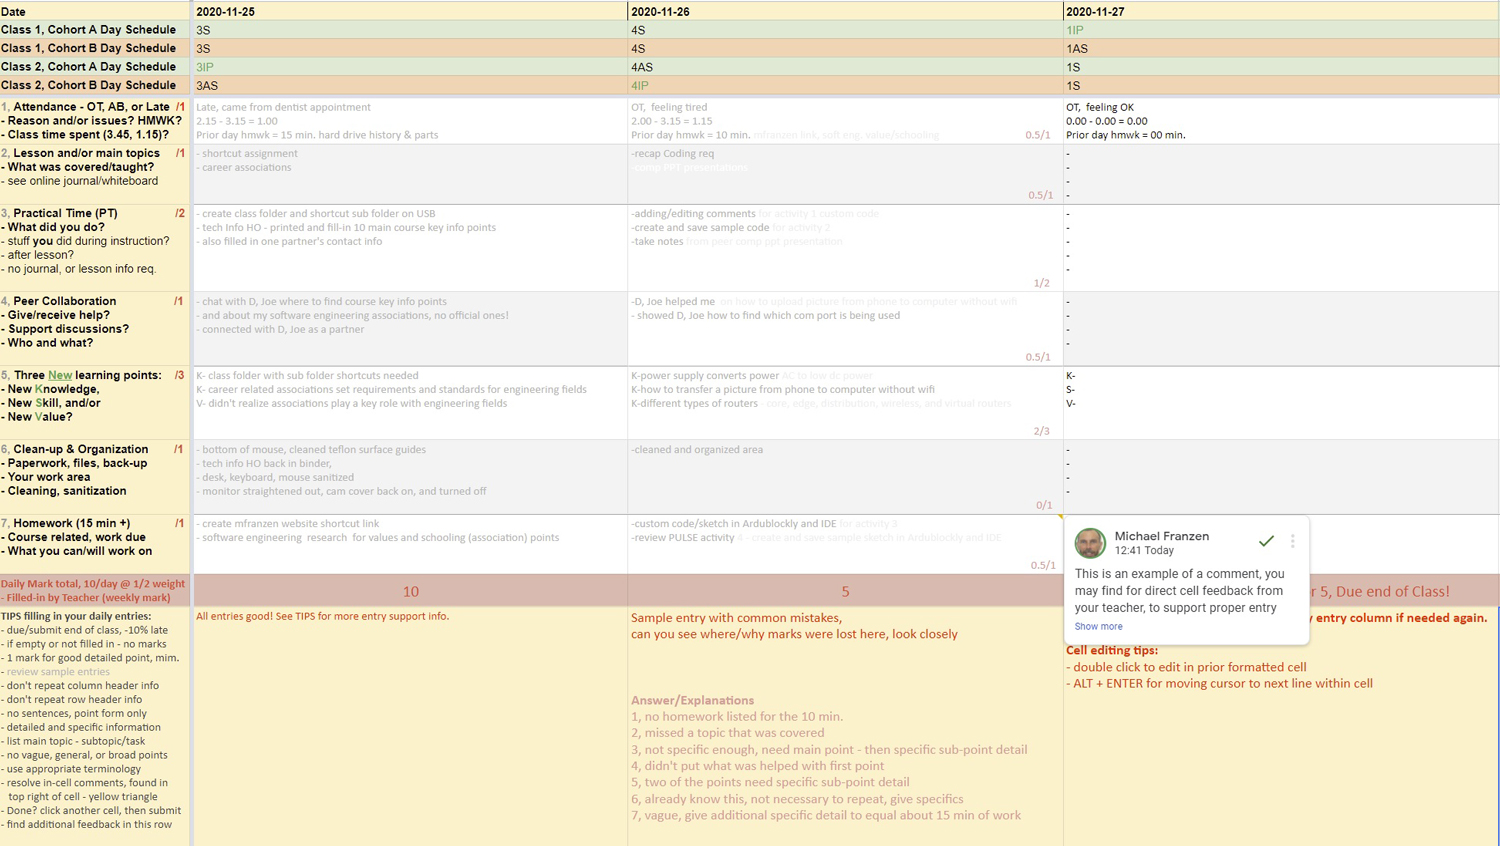Resolve the comment with the checkmark icon
Image resolution: width=1500 pixels, height=846 pixels.
click(1266, 541)
